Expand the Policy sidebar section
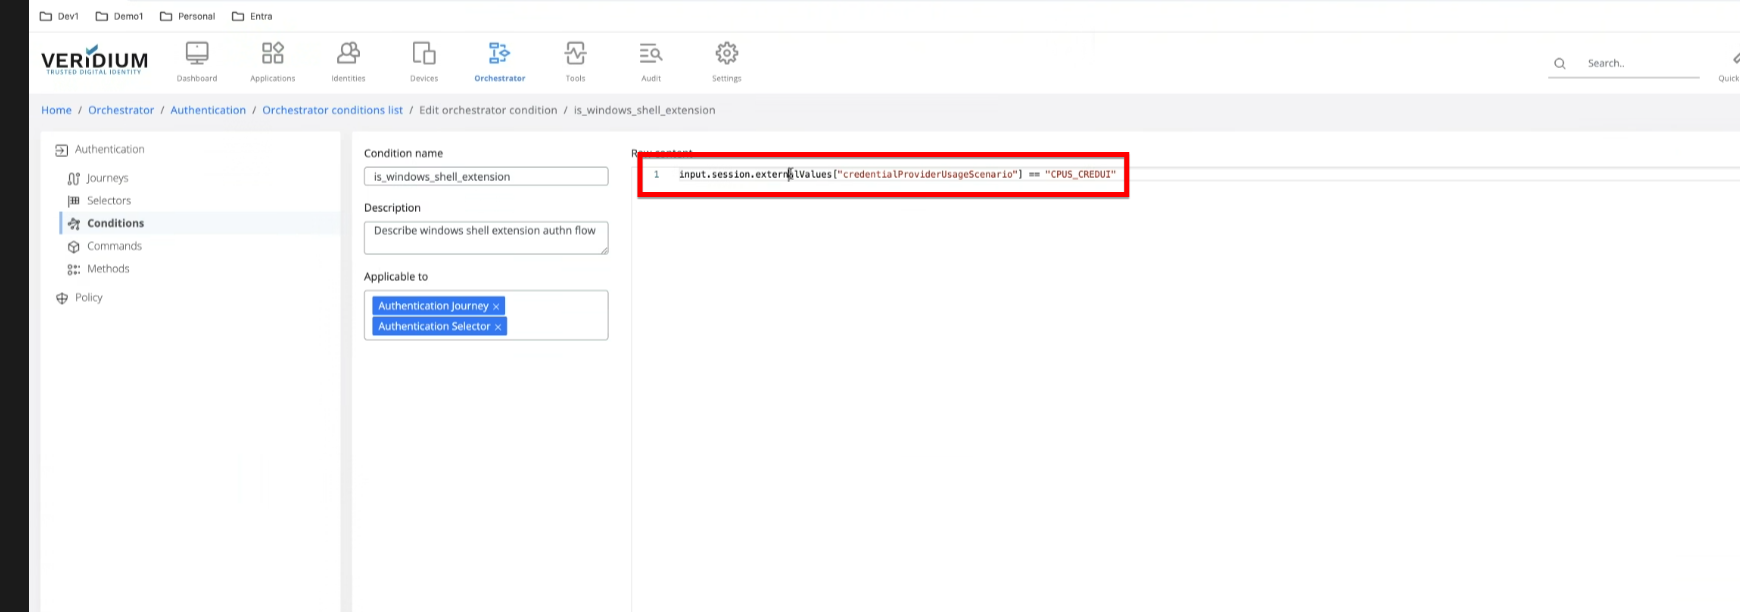 88,298
